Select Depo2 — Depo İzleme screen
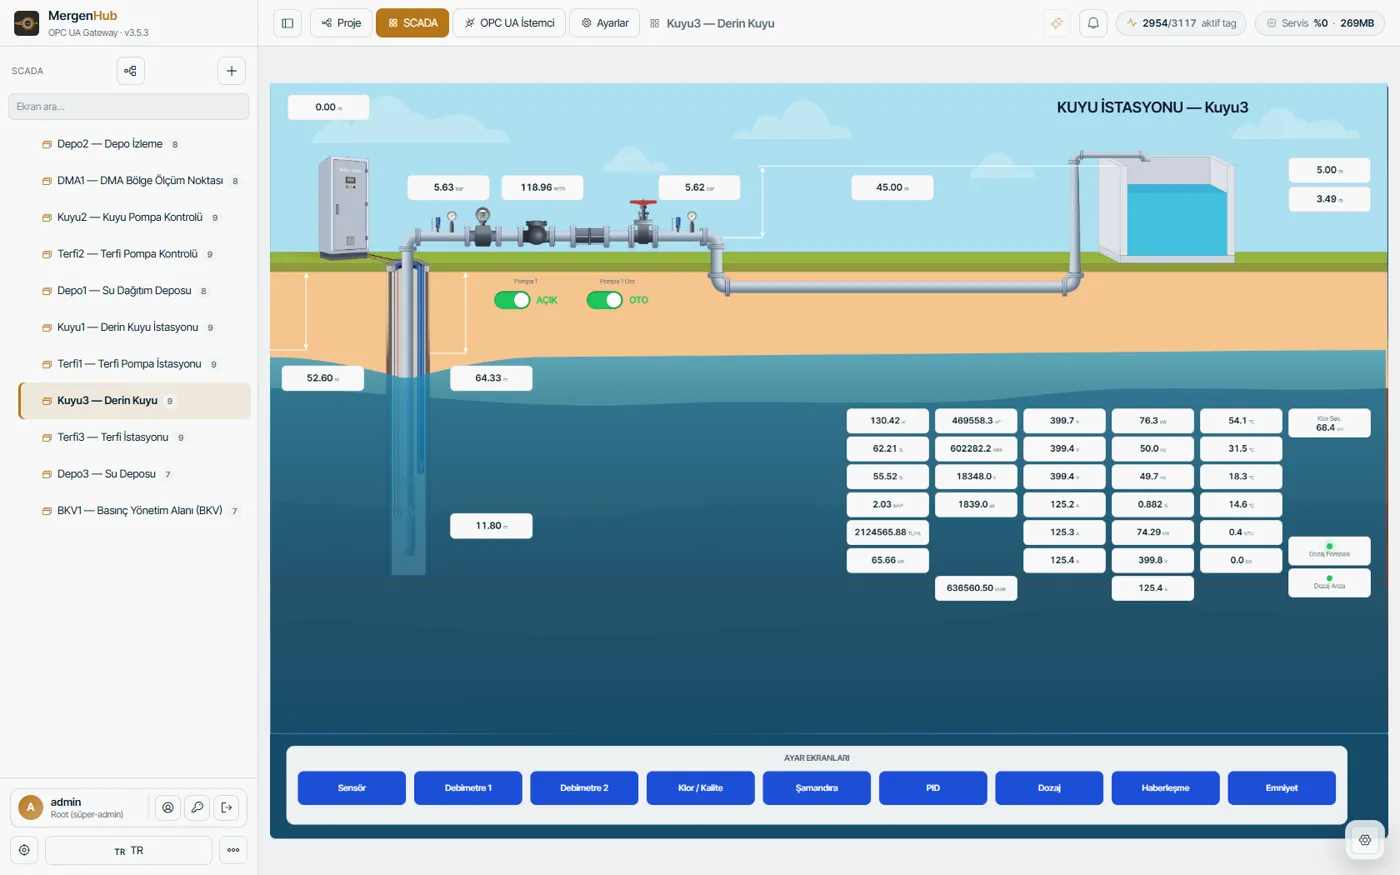1400x875 pixels. pyautogui.click(x=134, y=144)
